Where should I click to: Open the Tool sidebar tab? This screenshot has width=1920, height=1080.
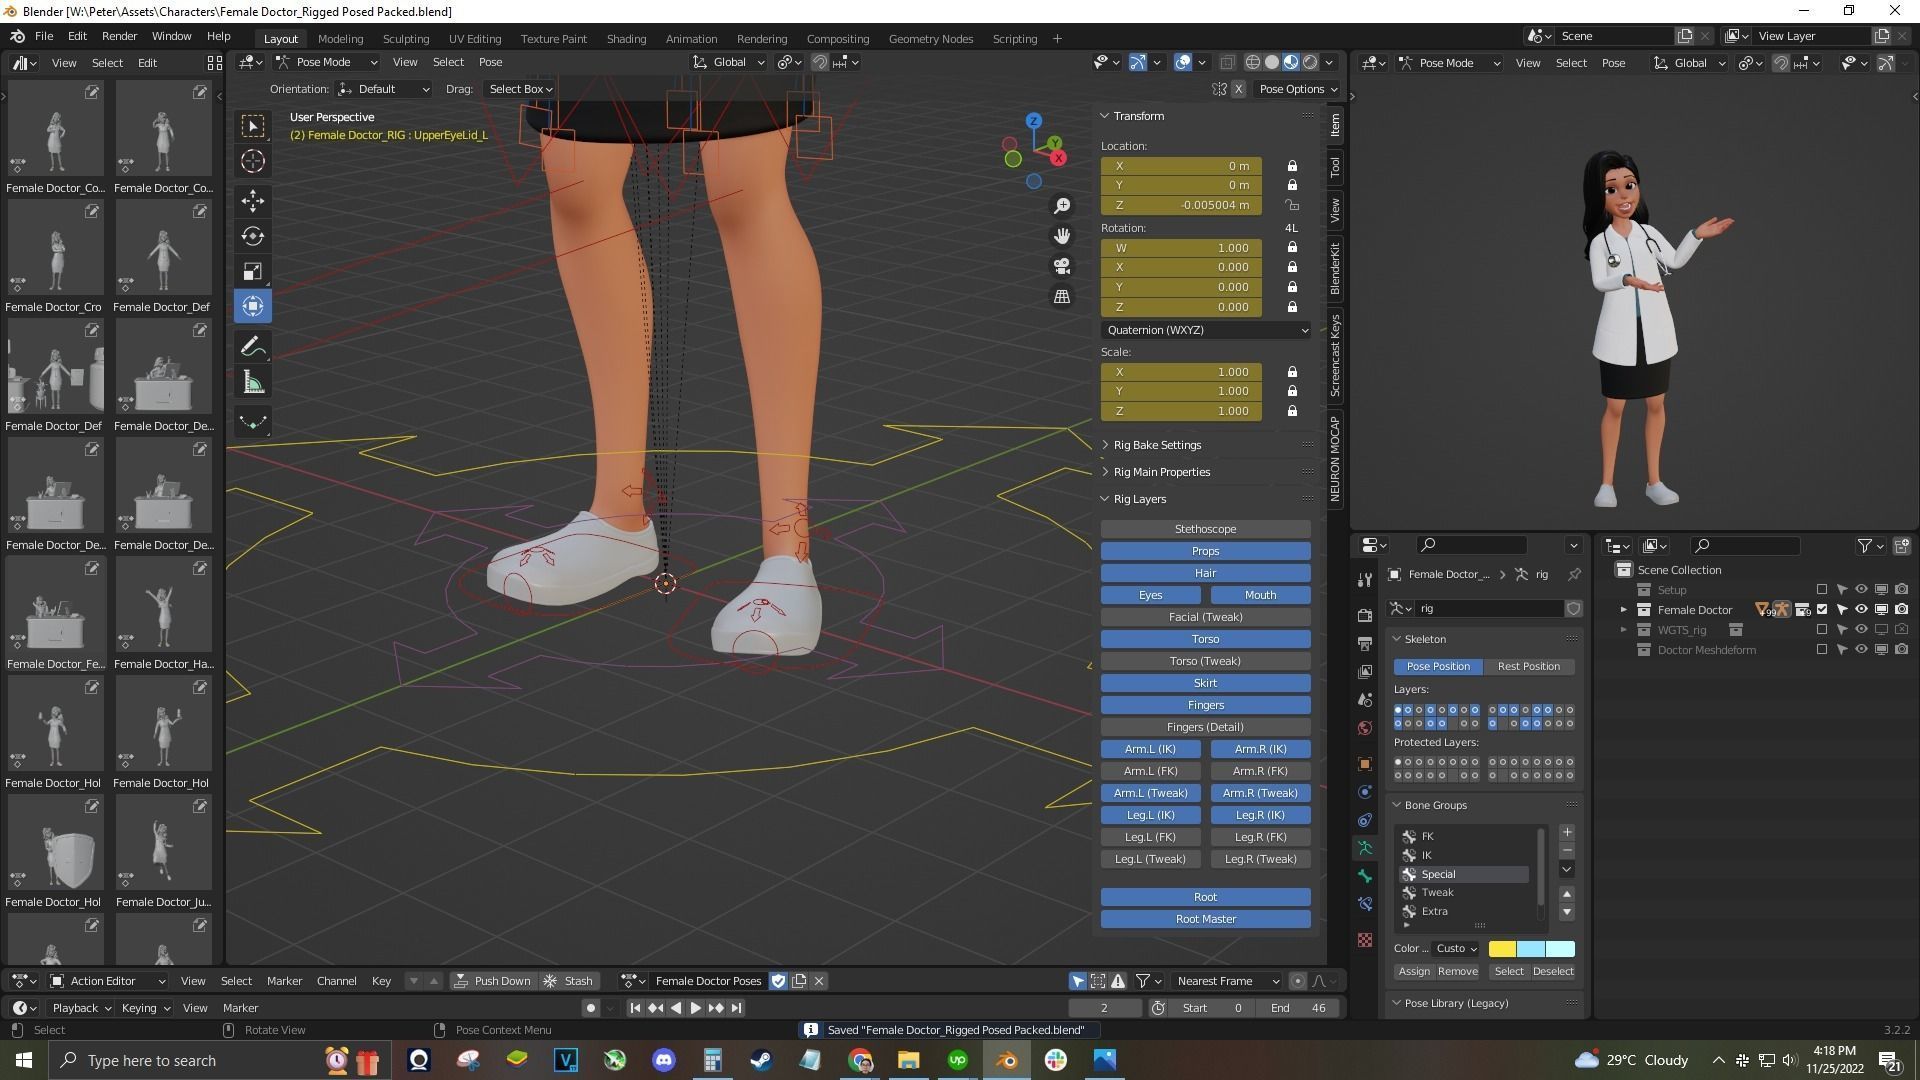point(1335,168)
